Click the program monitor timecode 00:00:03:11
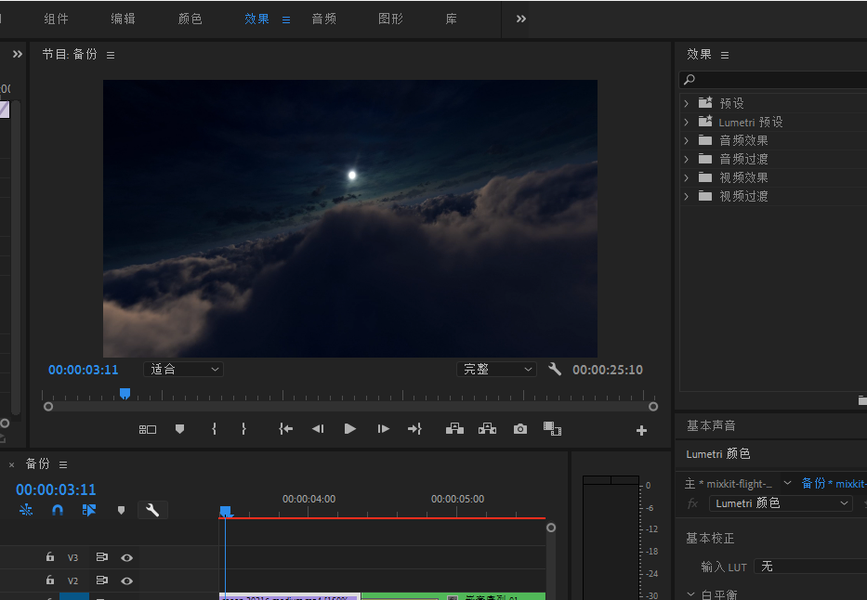Image resolution: width=867 pixels, height=600 pixels. pyautogui.click(x=83, y=370)
